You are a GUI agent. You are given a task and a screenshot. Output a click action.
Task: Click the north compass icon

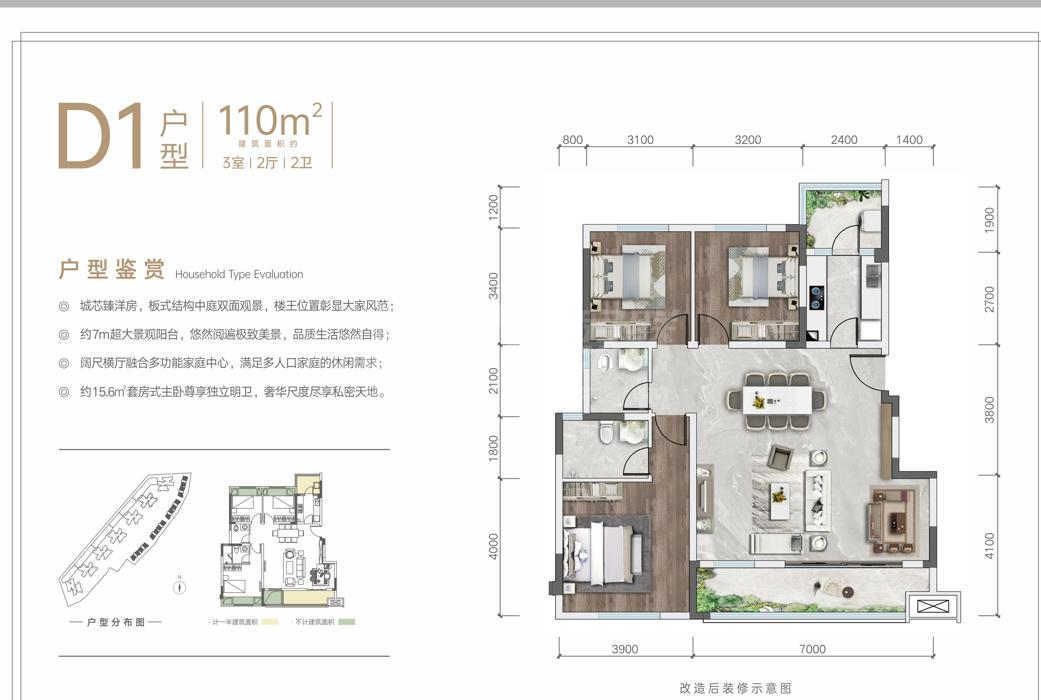(x=179, y=586)
